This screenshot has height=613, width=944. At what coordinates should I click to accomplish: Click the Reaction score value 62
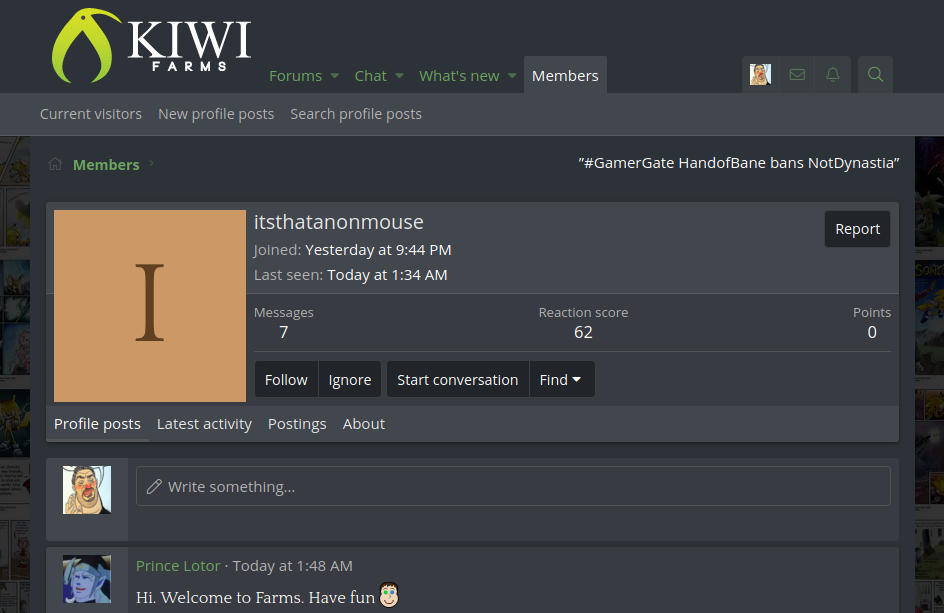[x=583, y=332]
